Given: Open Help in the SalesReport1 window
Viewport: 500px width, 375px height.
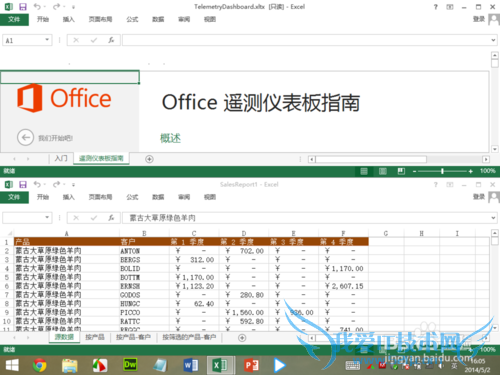Looking at the screenshot, I should click(x=435, y=184).
